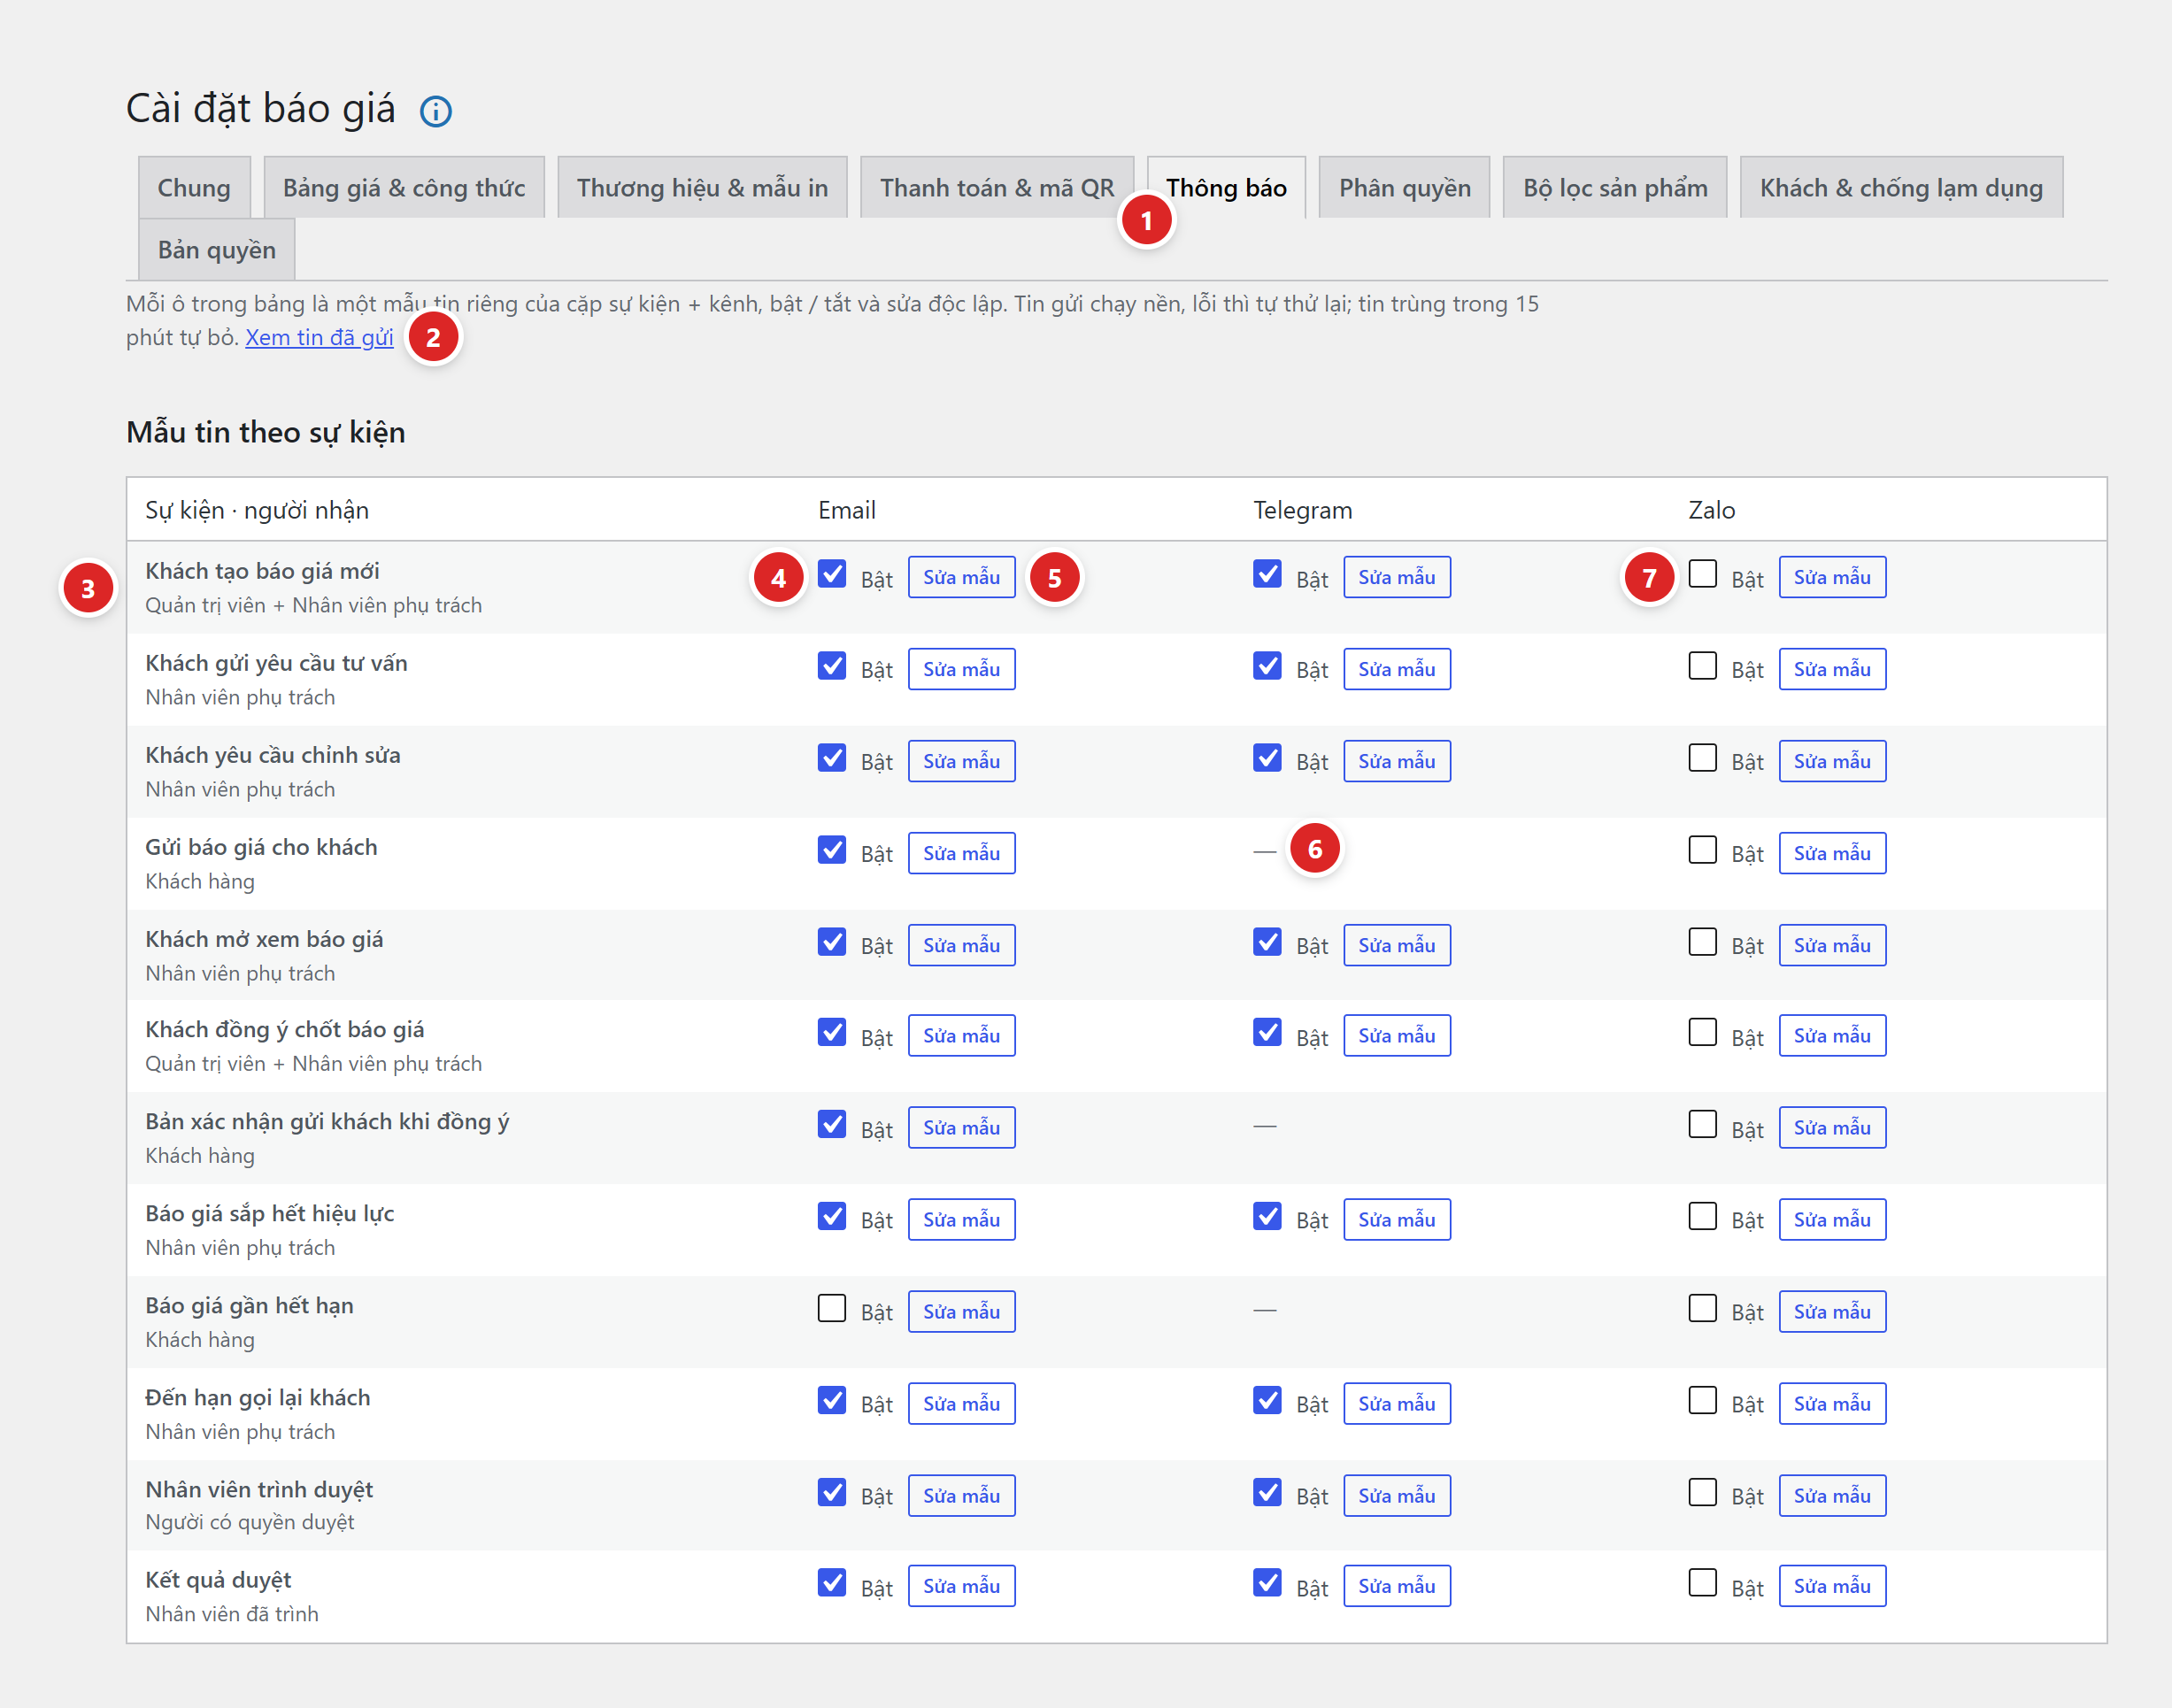Uncheck Email for Bản xác nhận gửi khách

832,1124
